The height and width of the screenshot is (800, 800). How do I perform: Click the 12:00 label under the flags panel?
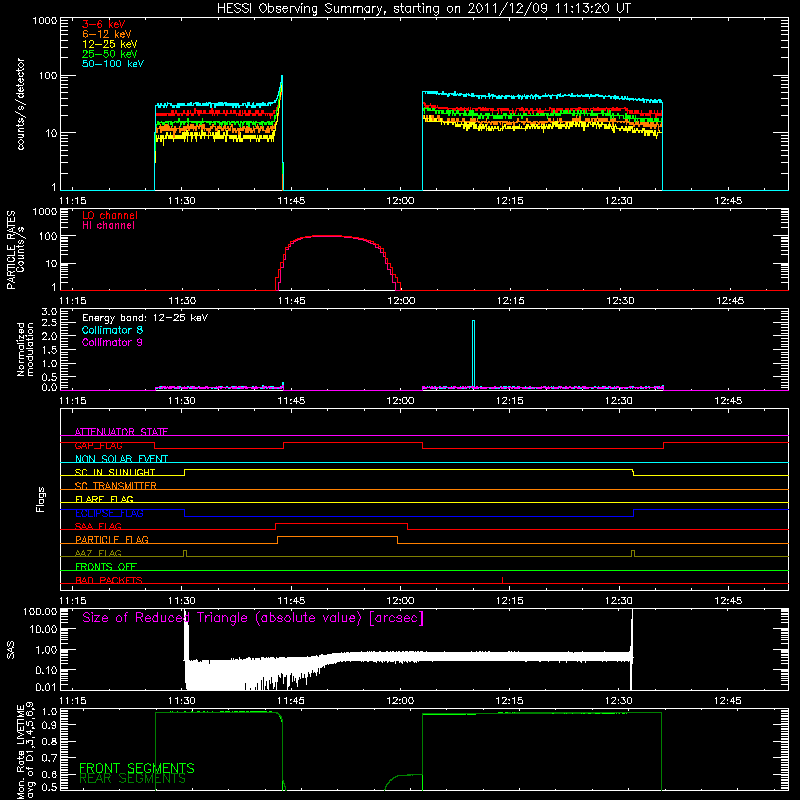(x=401, y=601)
